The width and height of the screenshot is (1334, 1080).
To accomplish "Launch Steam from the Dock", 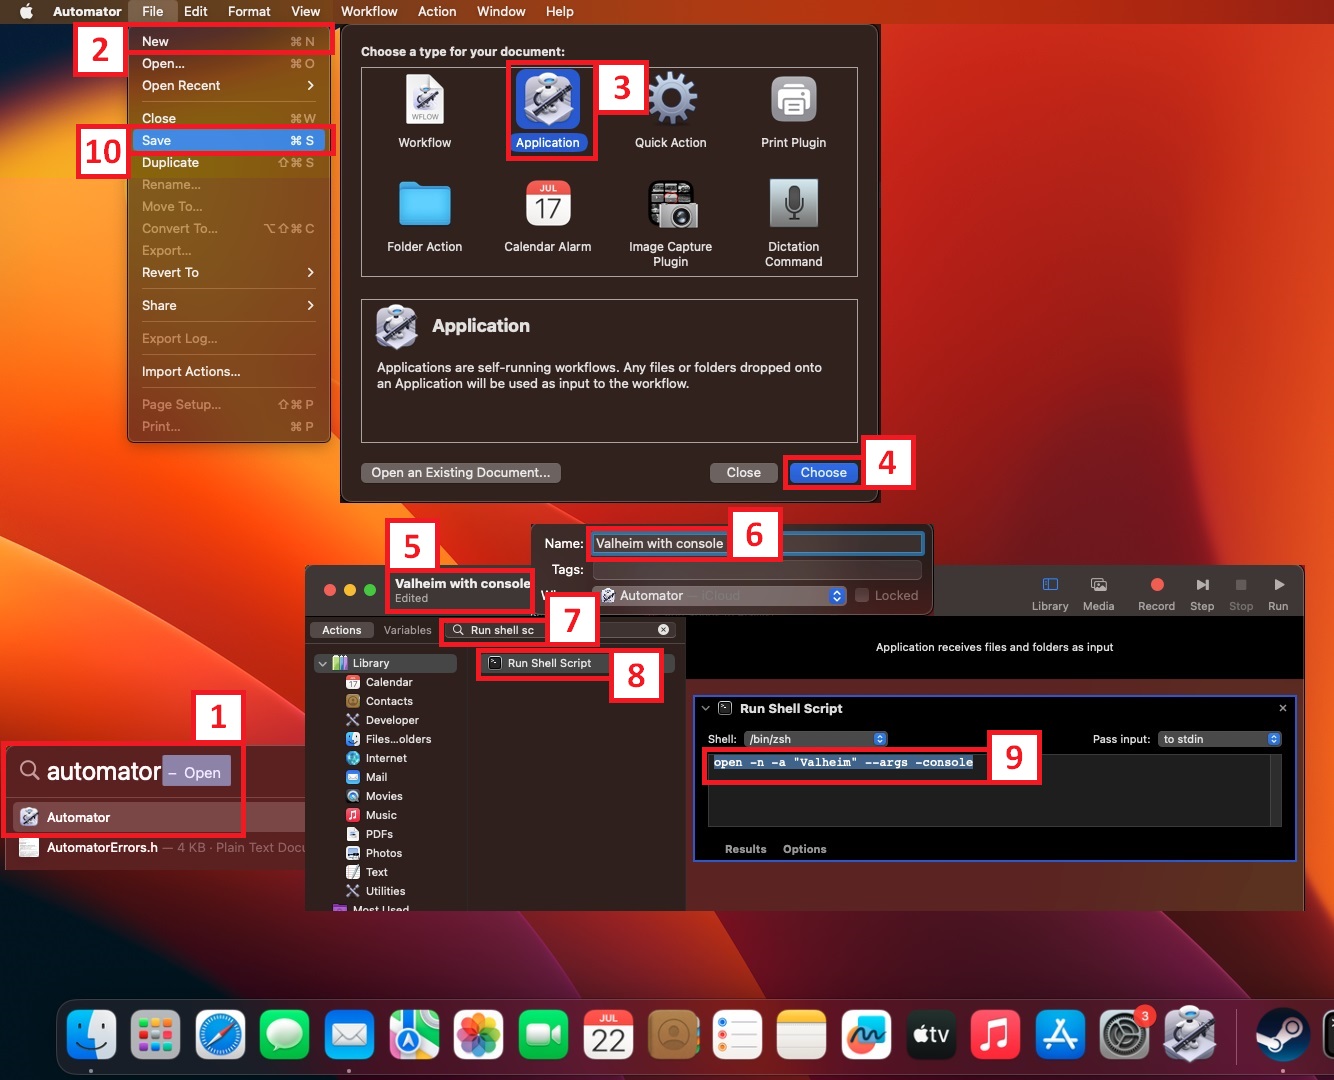I will 1283,1034.
